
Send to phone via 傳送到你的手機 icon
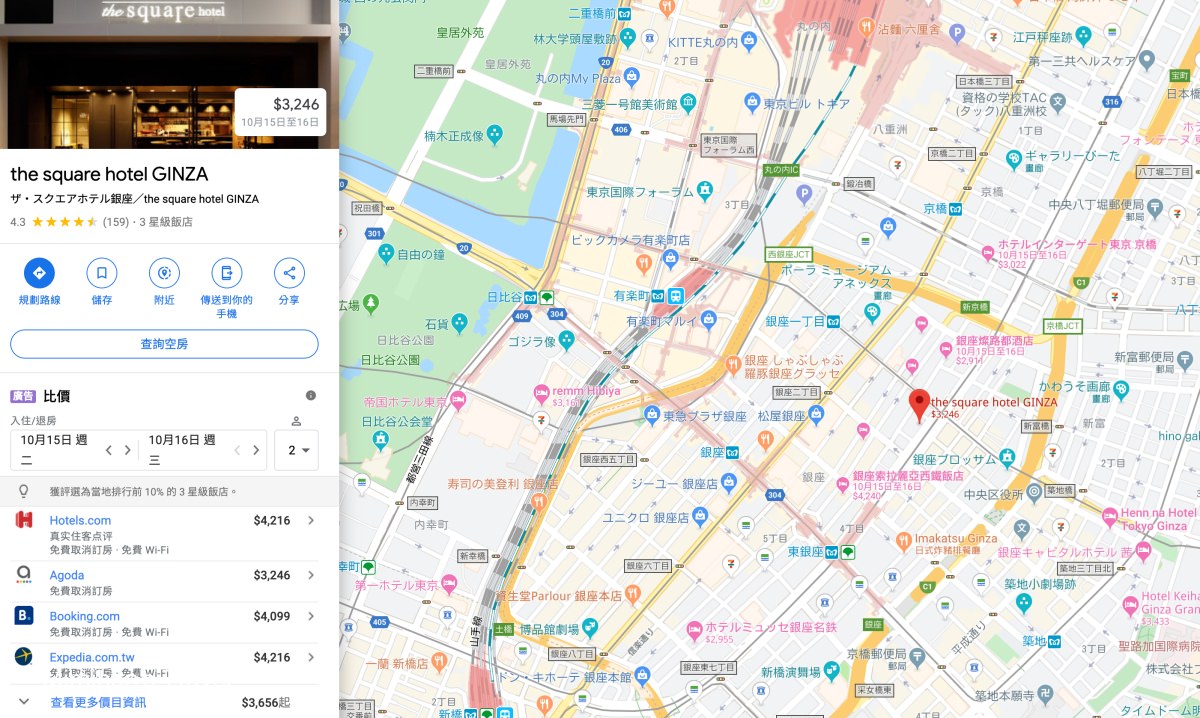tap(226, 273)
